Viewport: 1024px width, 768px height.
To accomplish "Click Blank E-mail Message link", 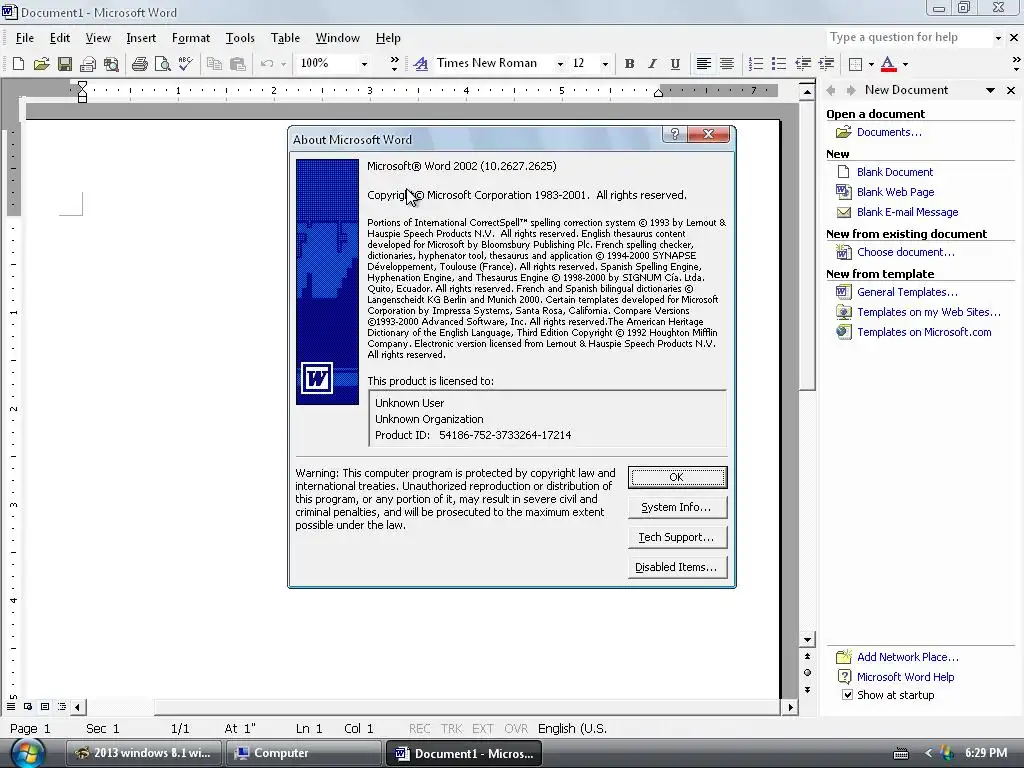I will tap(908, 212).
